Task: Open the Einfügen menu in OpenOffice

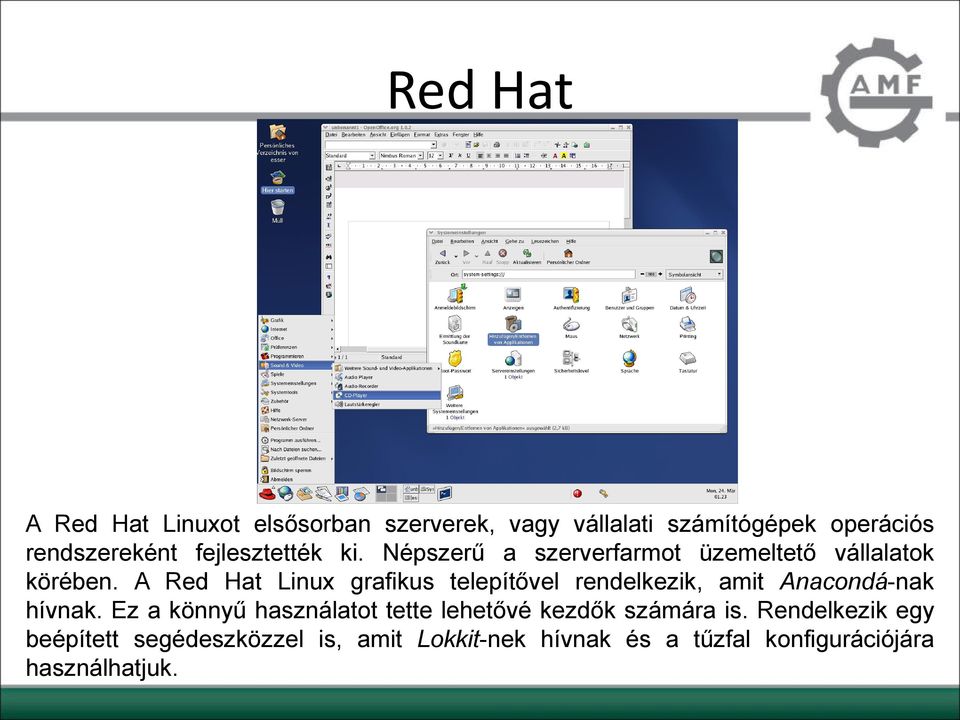Action: point(400,135)
